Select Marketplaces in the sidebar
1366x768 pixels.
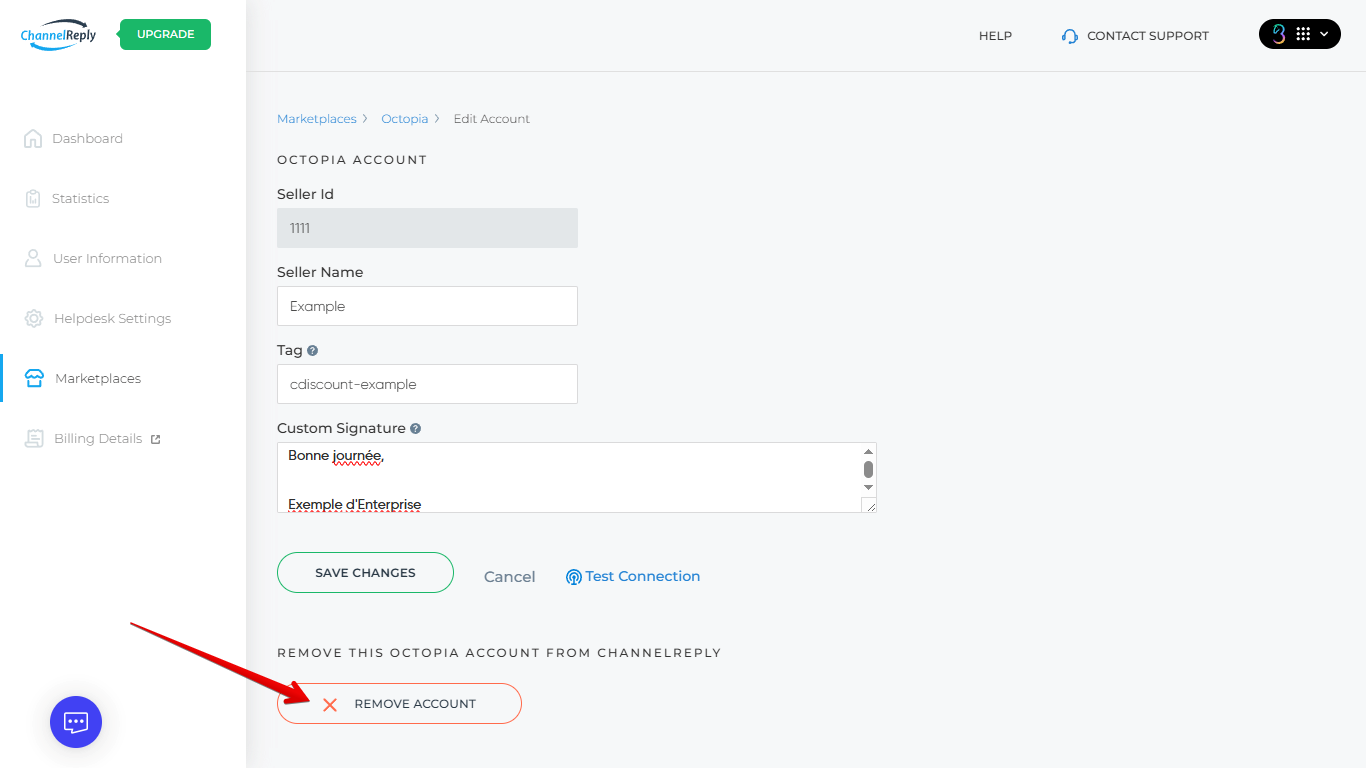pyautogui.click(x=98, y=379)
